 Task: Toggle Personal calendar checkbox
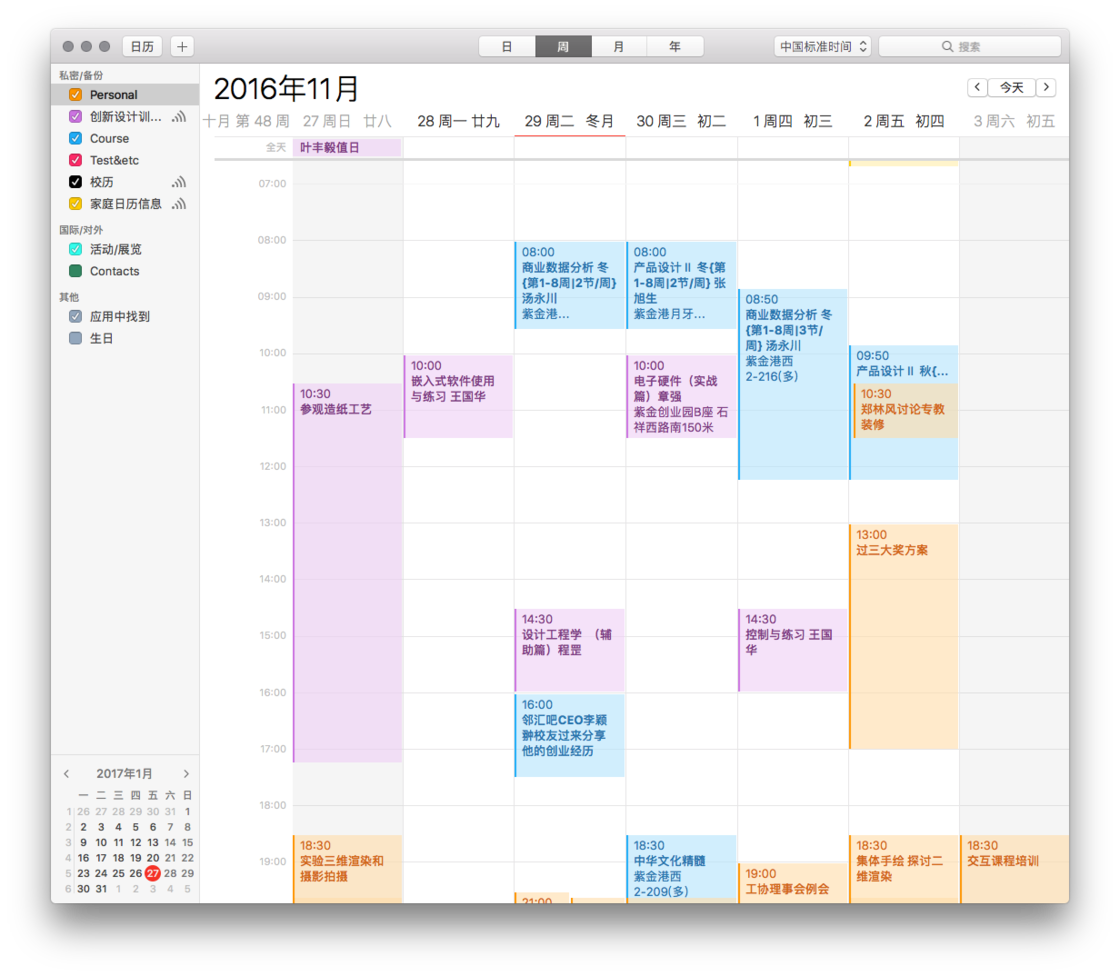(75, 94)
